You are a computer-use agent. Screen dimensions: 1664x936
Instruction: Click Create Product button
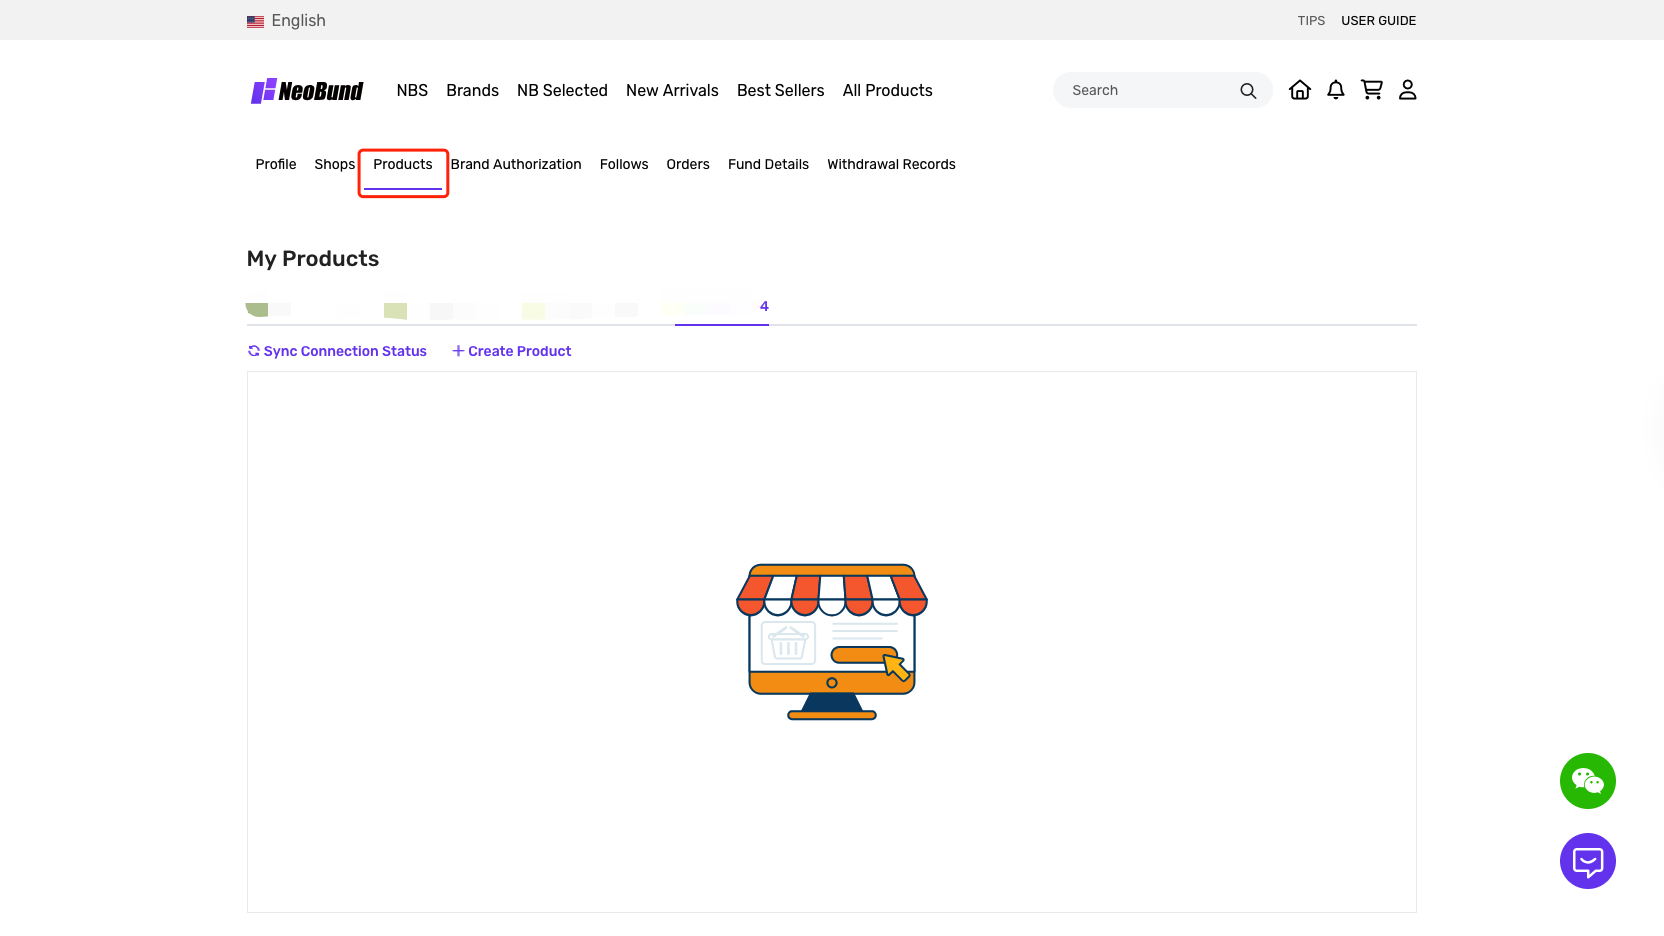pyautogui.click(x=512, y=351)
